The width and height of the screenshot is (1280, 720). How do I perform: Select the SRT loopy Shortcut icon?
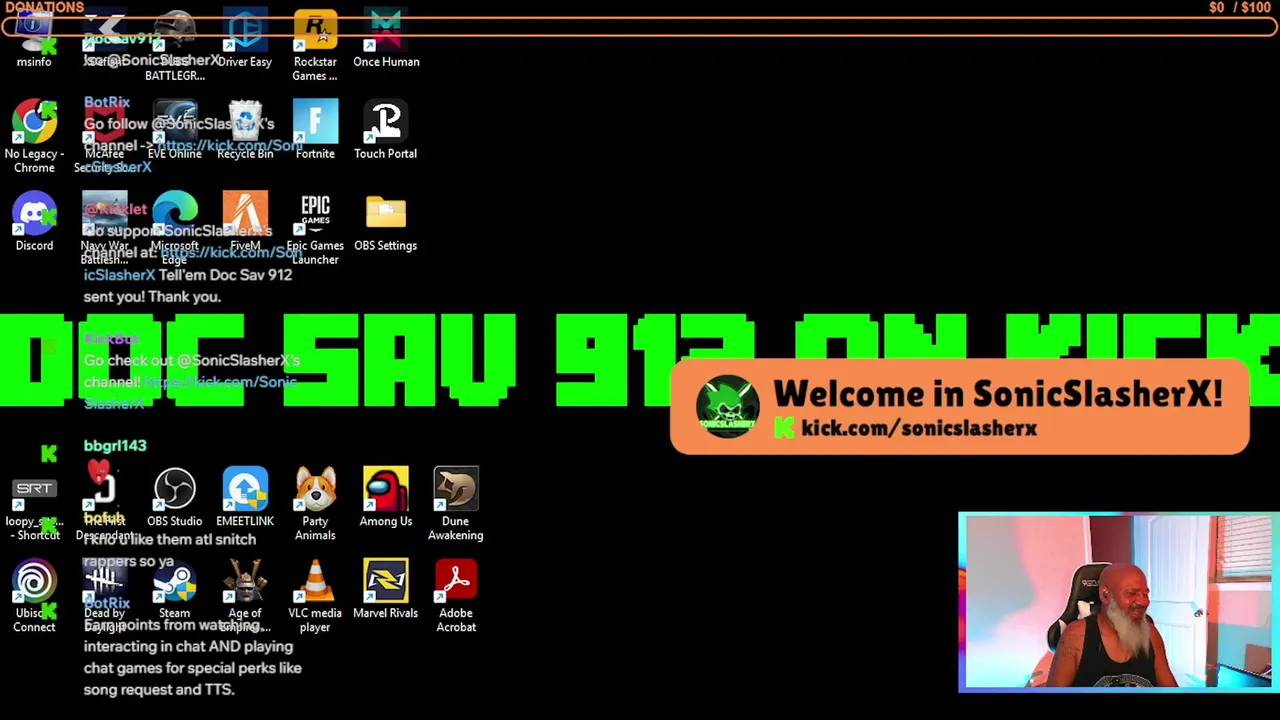click(x=34, y=505)
